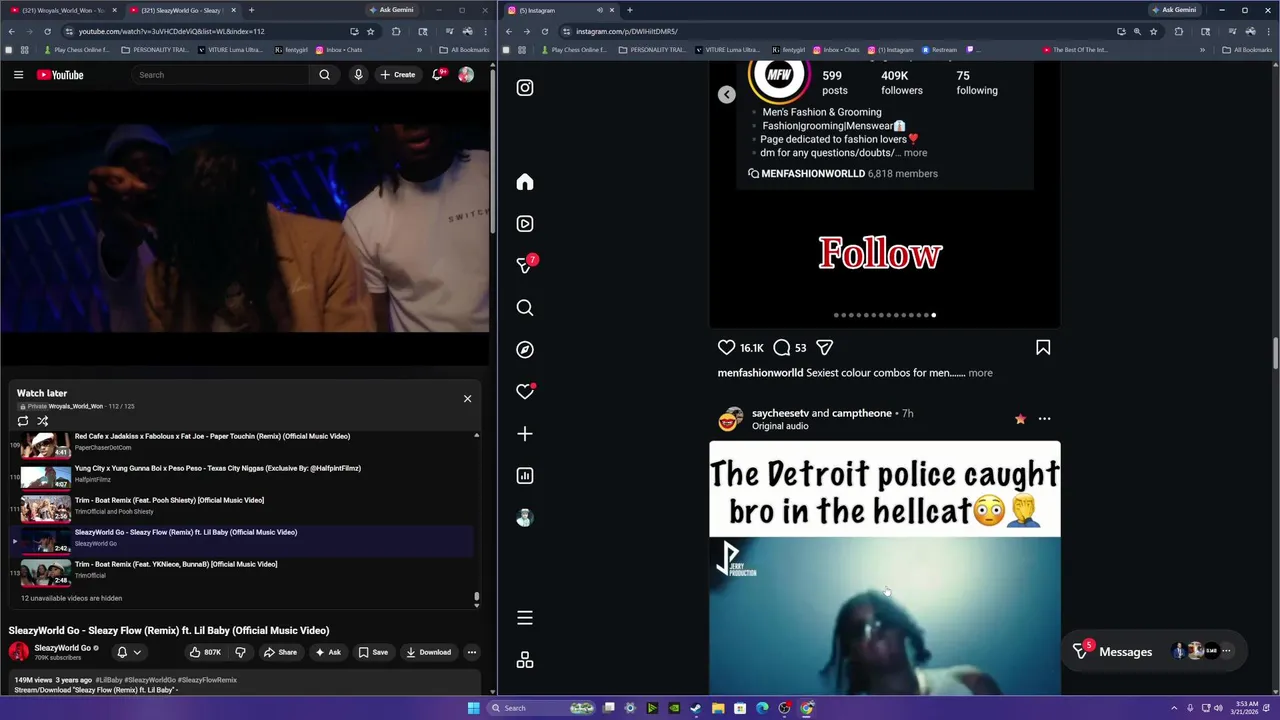Save the video to a playlist

[x=373, y=652]
